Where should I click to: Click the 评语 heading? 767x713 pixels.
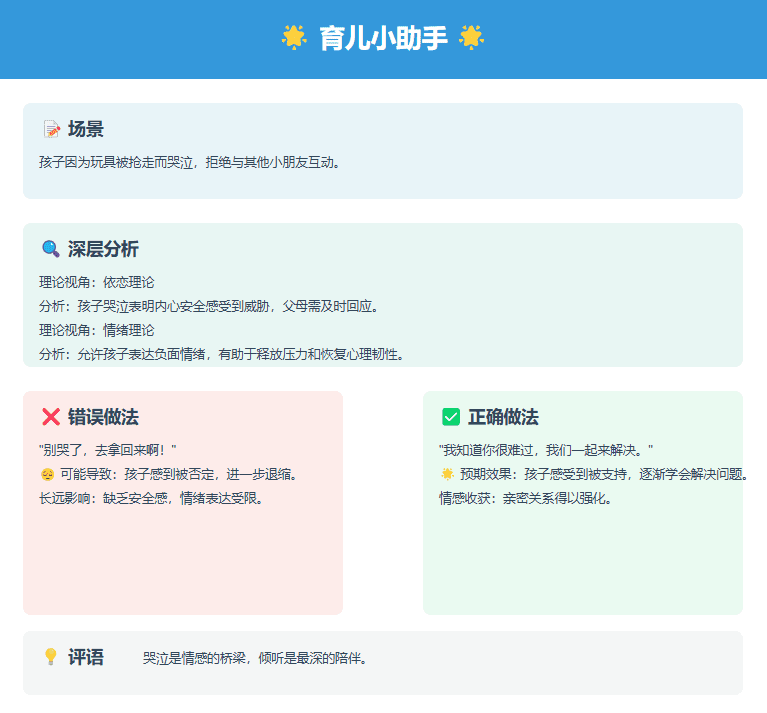(x=86, y=657)
